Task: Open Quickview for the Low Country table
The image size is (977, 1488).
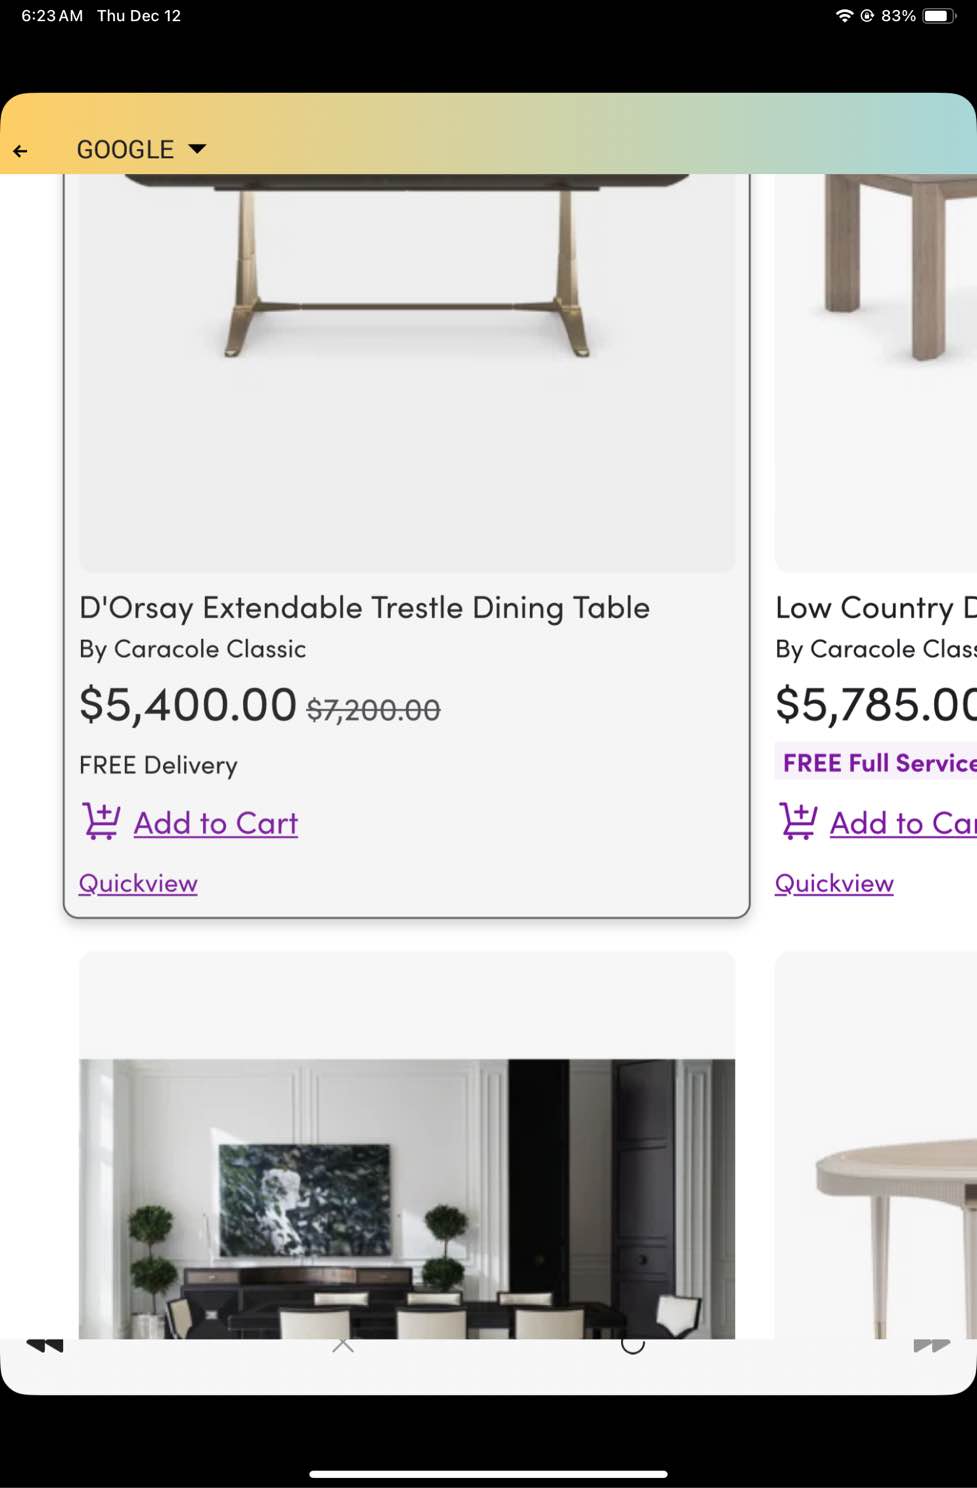Action: click(834, 883)
